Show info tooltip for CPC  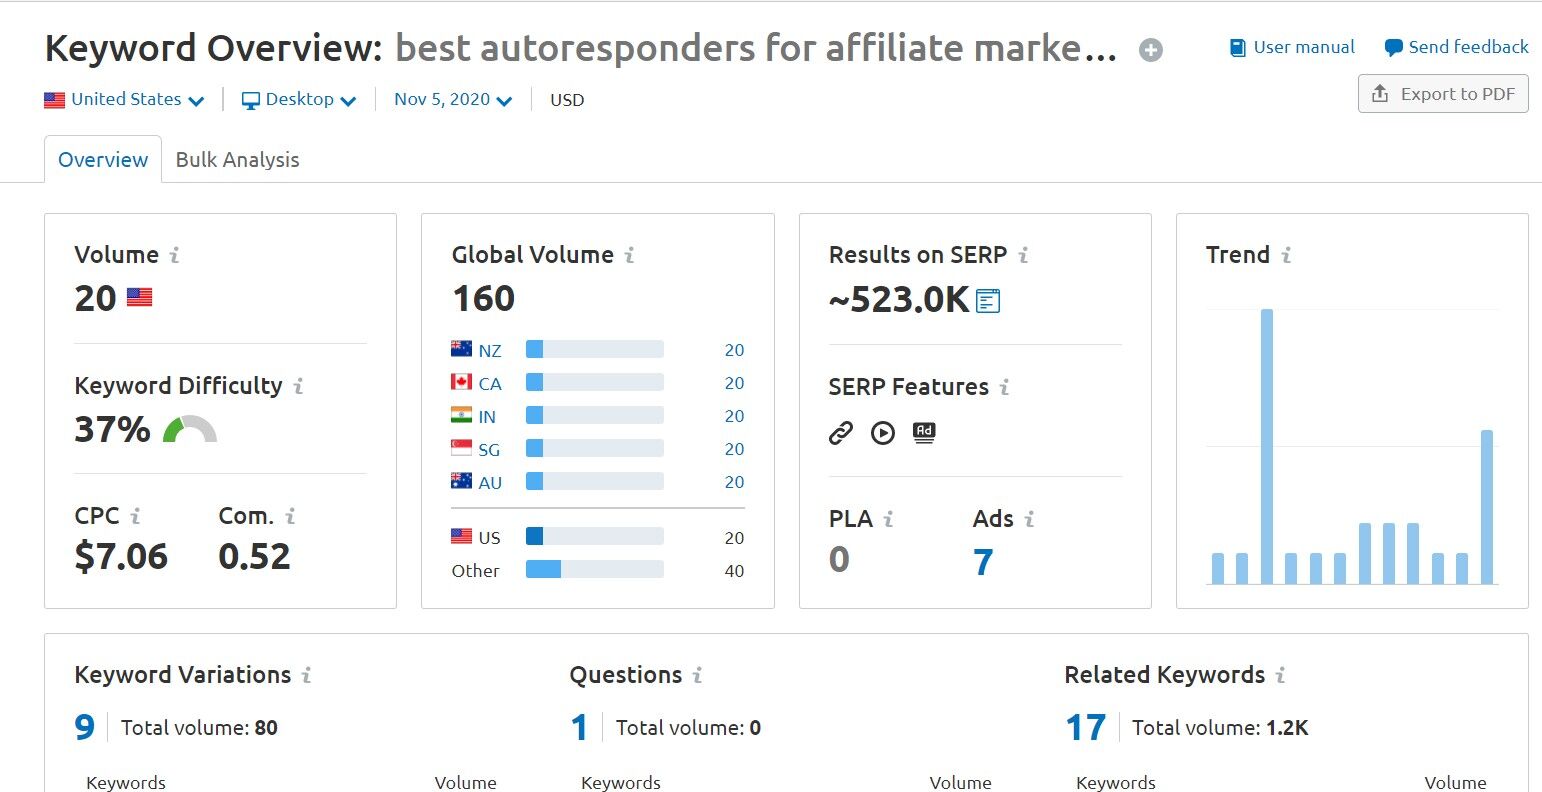tap(135, 517)
